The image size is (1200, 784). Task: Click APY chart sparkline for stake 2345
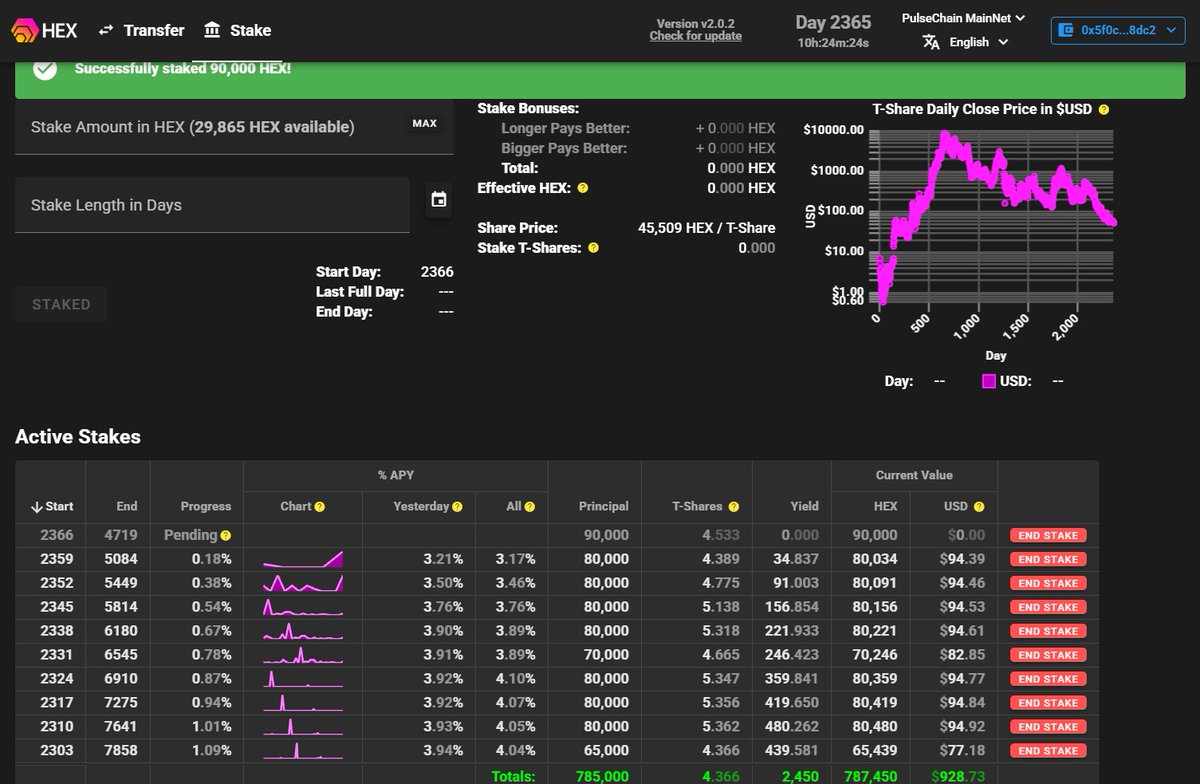tap(303, 607)
